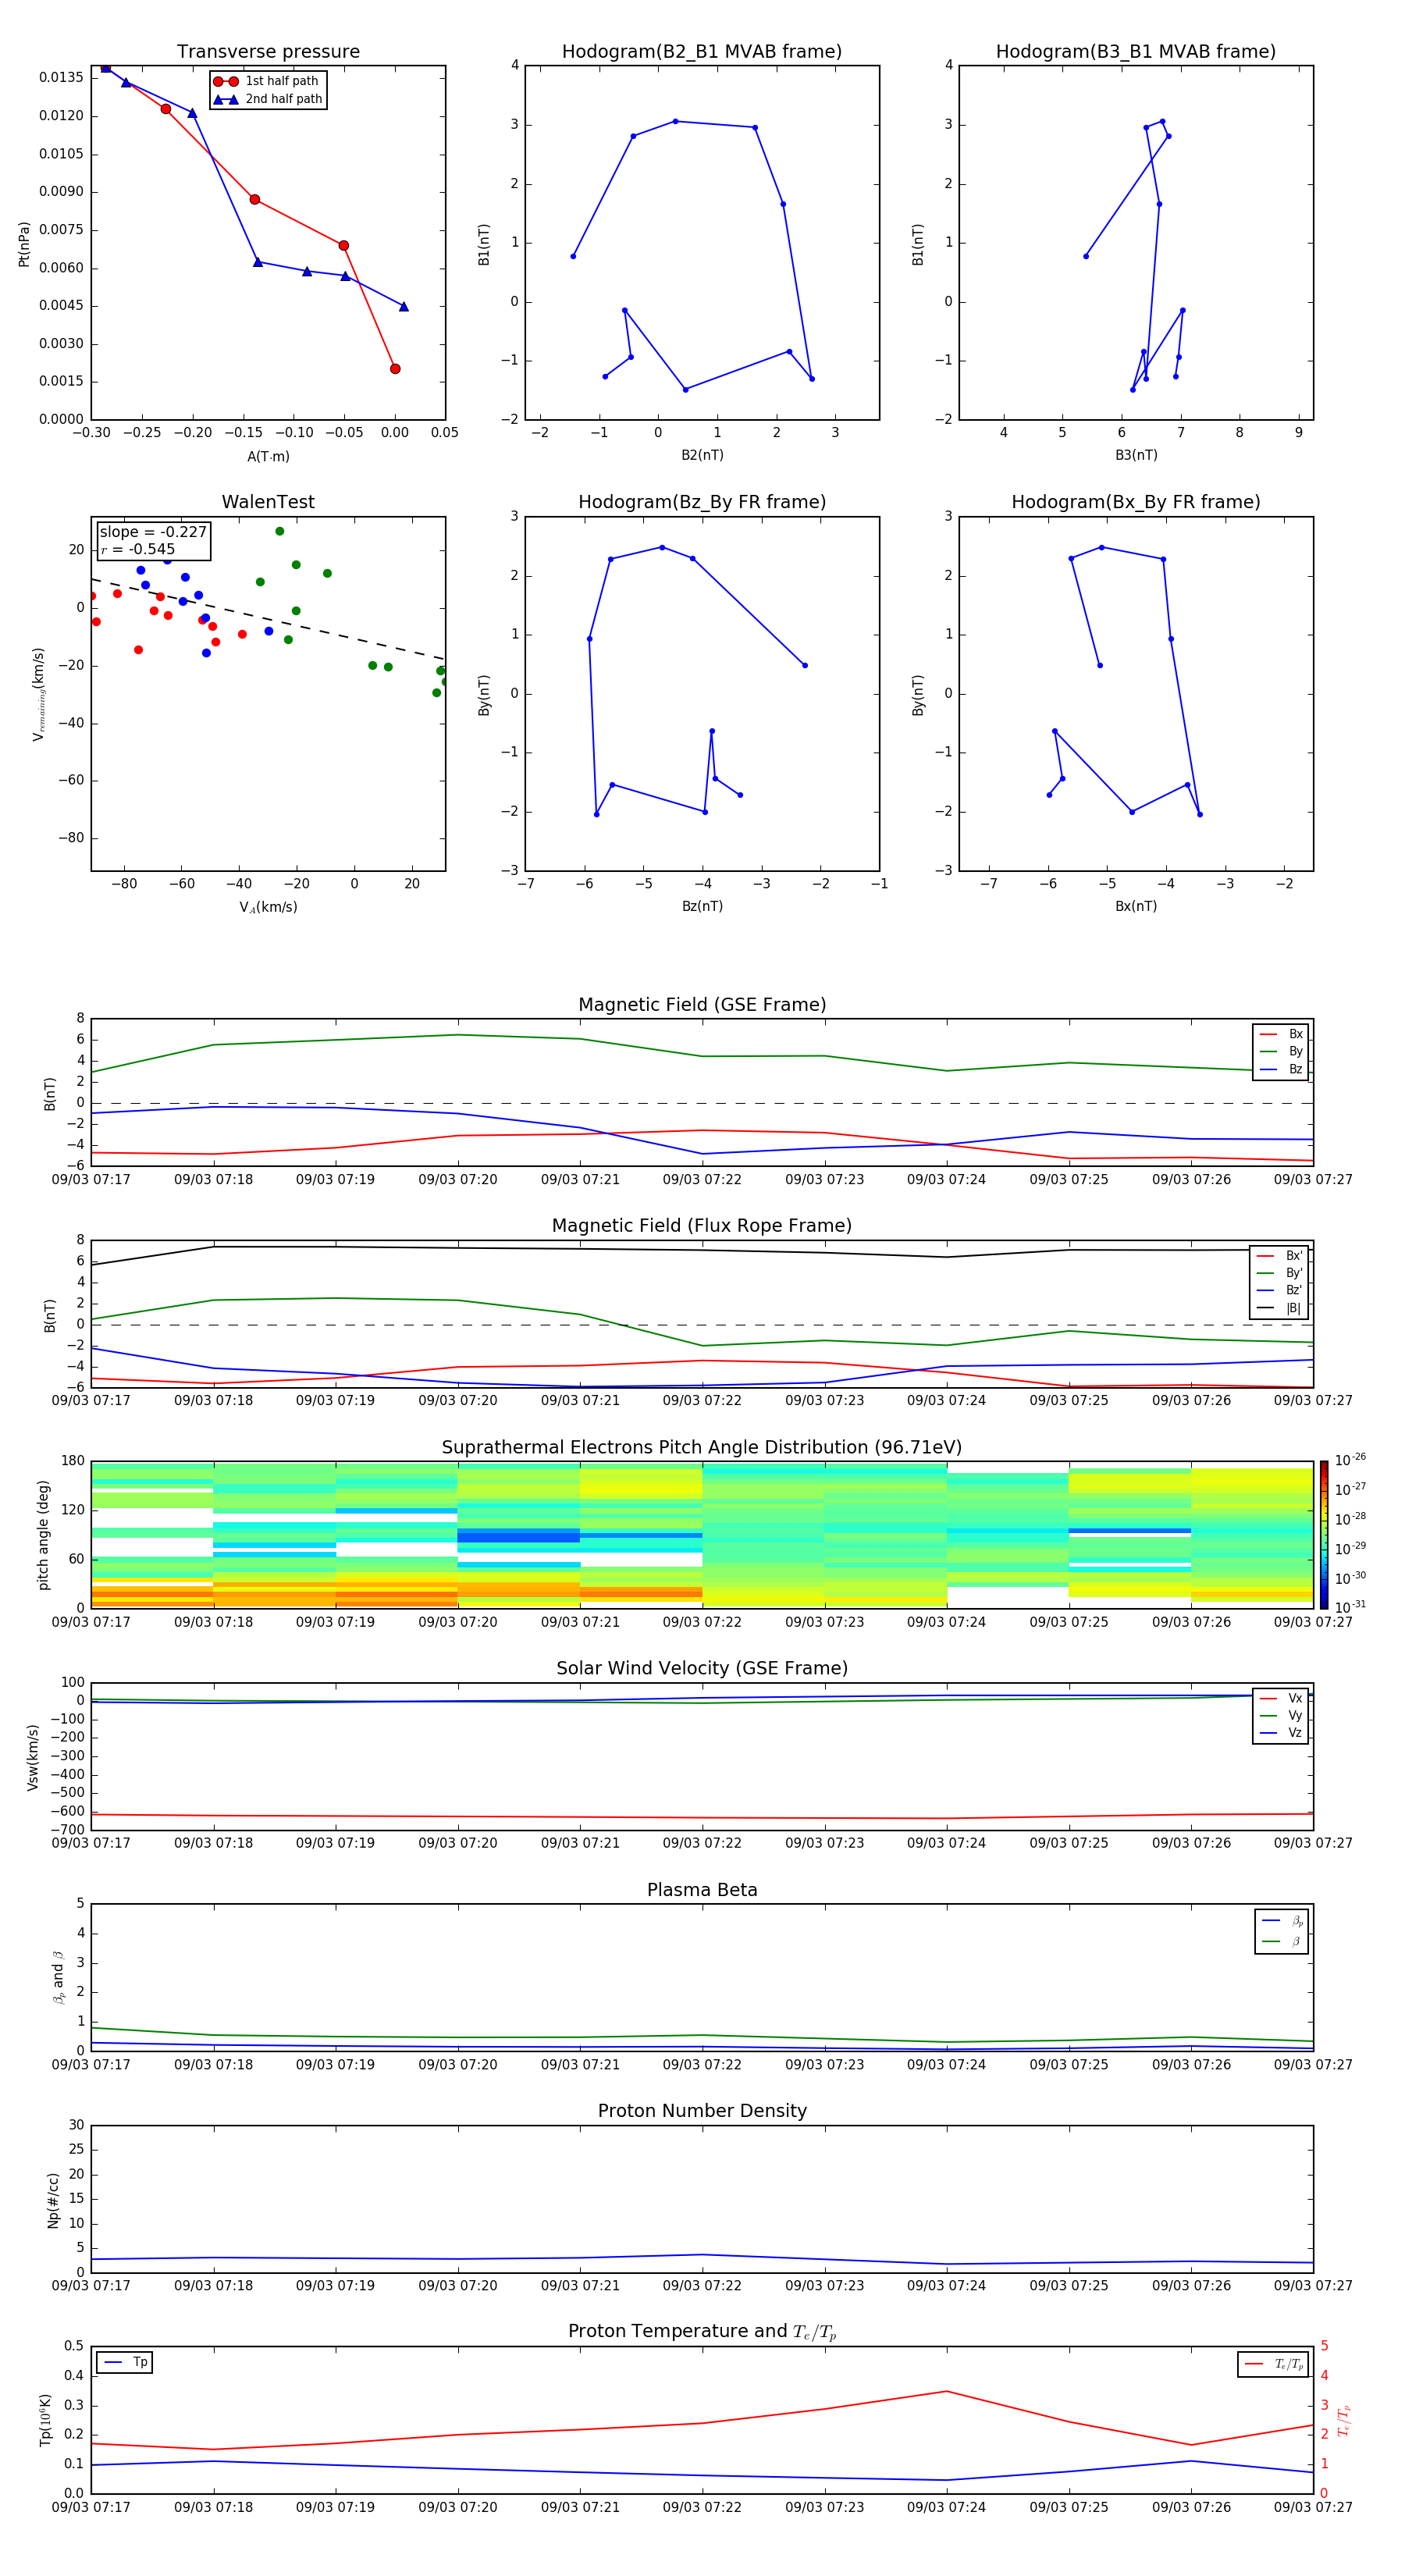Click the last blue triangle of 2nd half path

pos(404,307)
